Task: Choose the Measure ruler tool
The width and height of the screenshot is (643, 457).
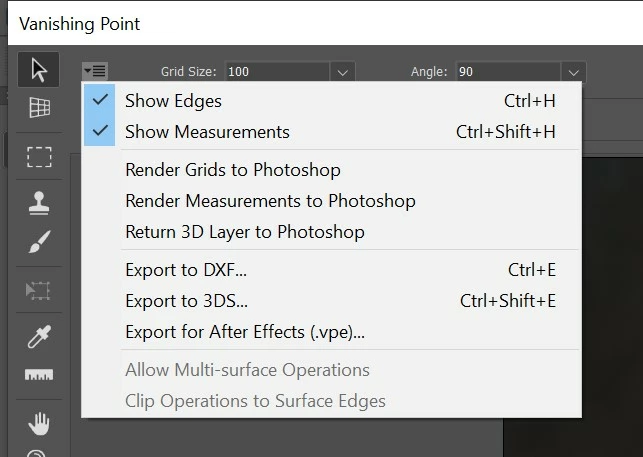Action: (x=39, y=375)
